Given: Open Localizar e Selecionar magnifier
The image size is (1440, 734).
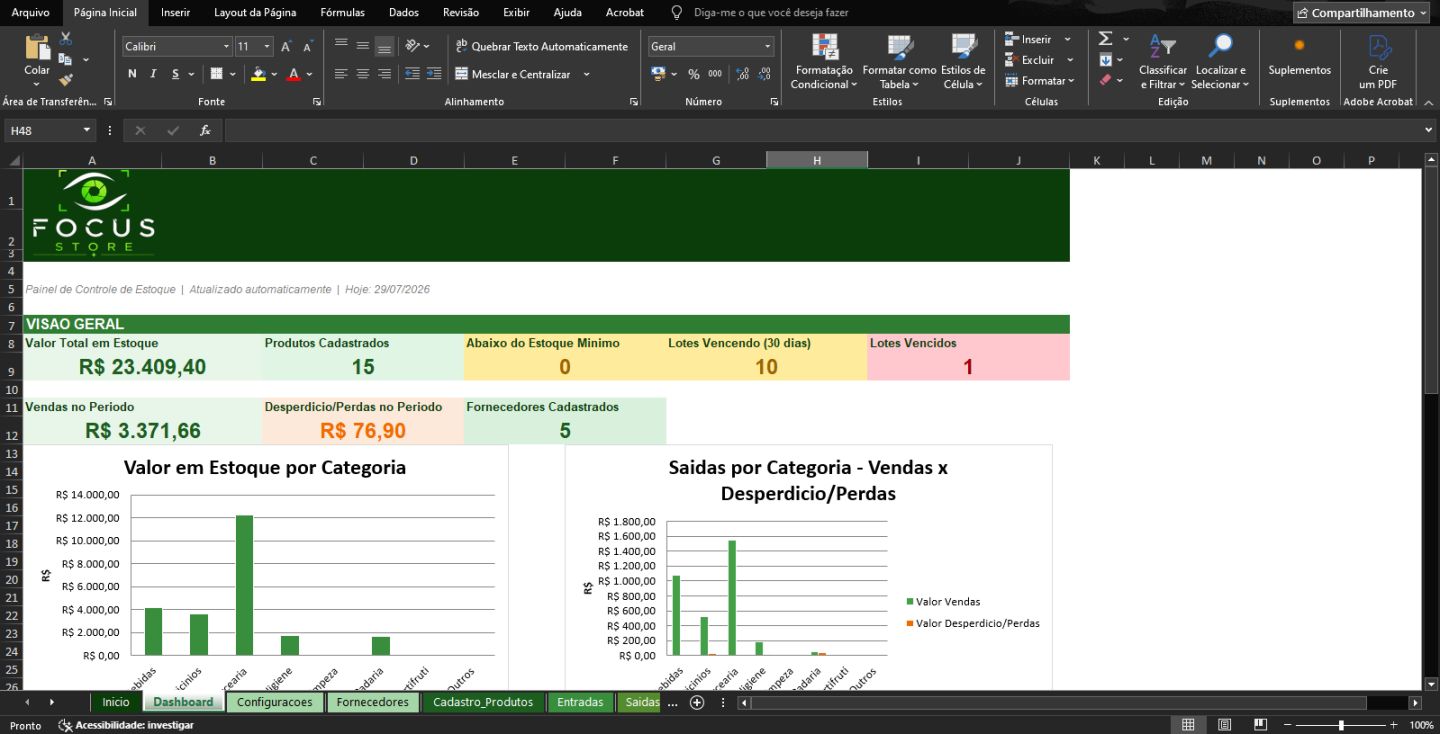Looking at the screenshot, I should point(1220,61).
